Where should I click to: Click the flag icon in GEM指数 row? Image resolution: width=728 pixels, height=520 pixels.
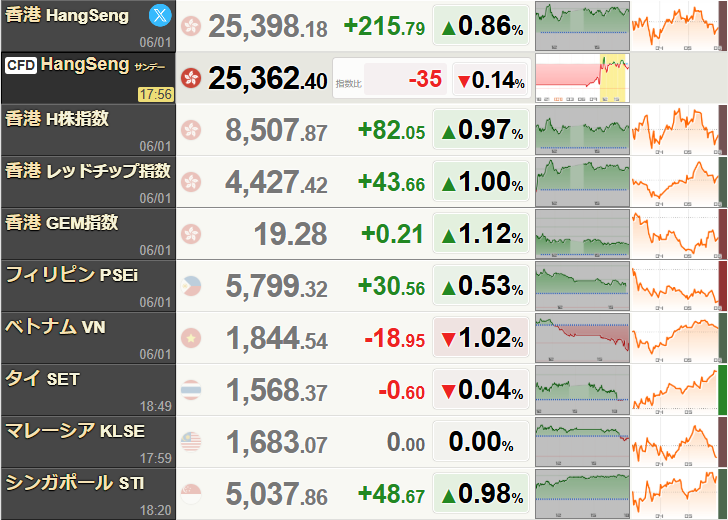(x=191, y=234)
